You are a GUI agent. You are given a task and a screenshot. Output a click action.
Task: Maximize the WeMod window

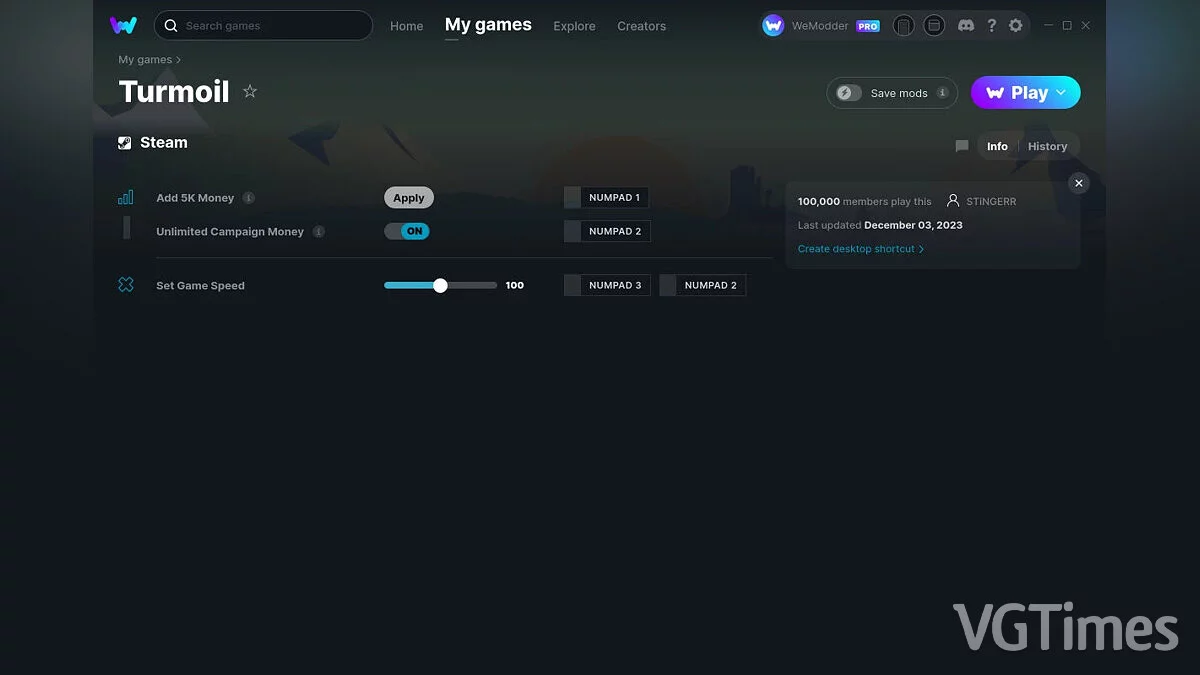pos(1067,25)
